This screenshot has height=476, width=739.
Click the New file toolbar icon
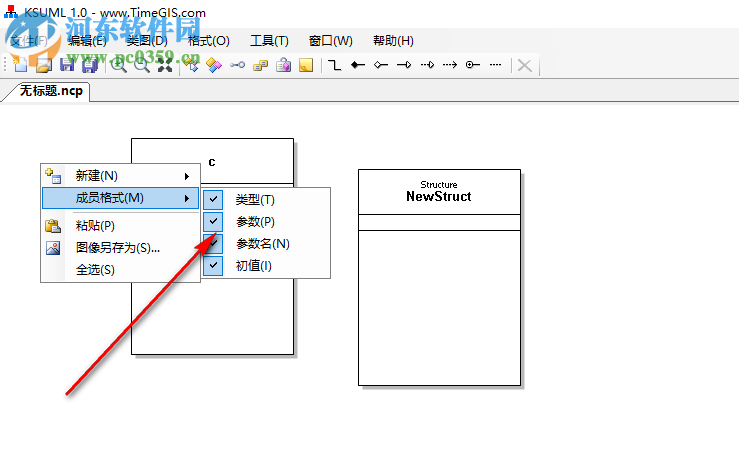click(20, 65)
